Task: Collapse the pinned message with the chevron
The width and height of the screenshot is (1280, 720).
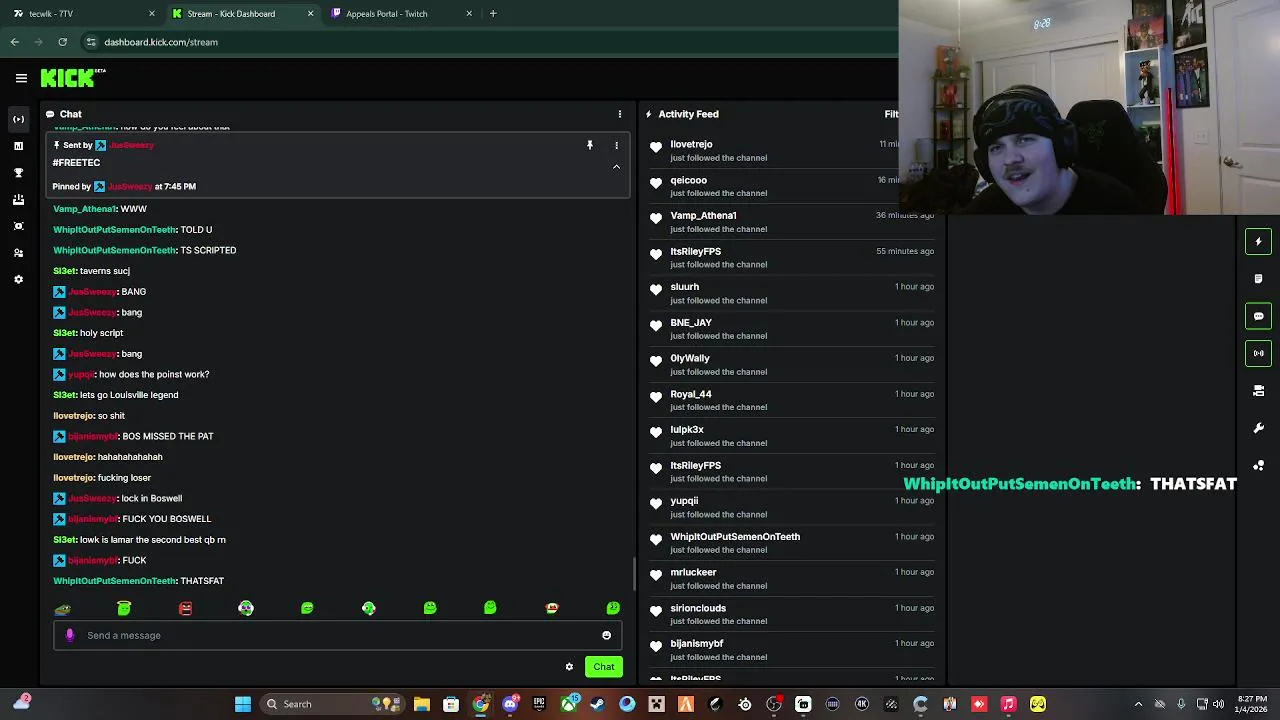Action: click(x=616, y=167)
